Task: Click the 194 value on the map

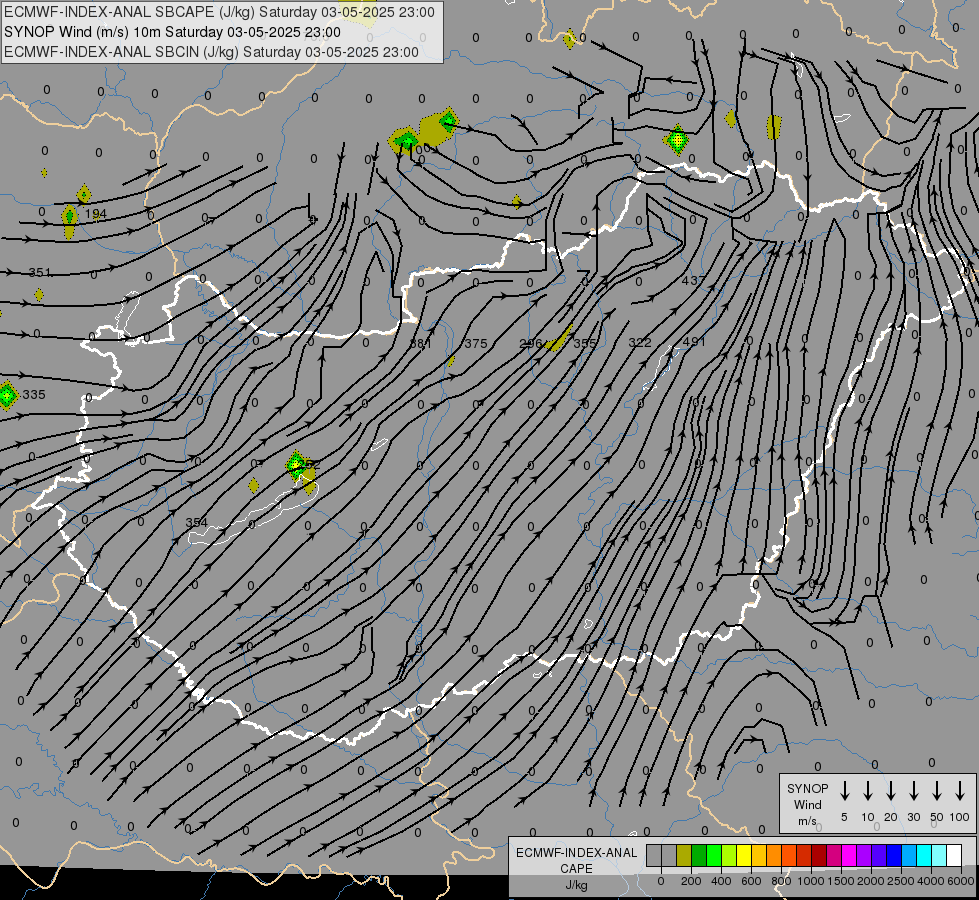Action: (x=96, y=214)
